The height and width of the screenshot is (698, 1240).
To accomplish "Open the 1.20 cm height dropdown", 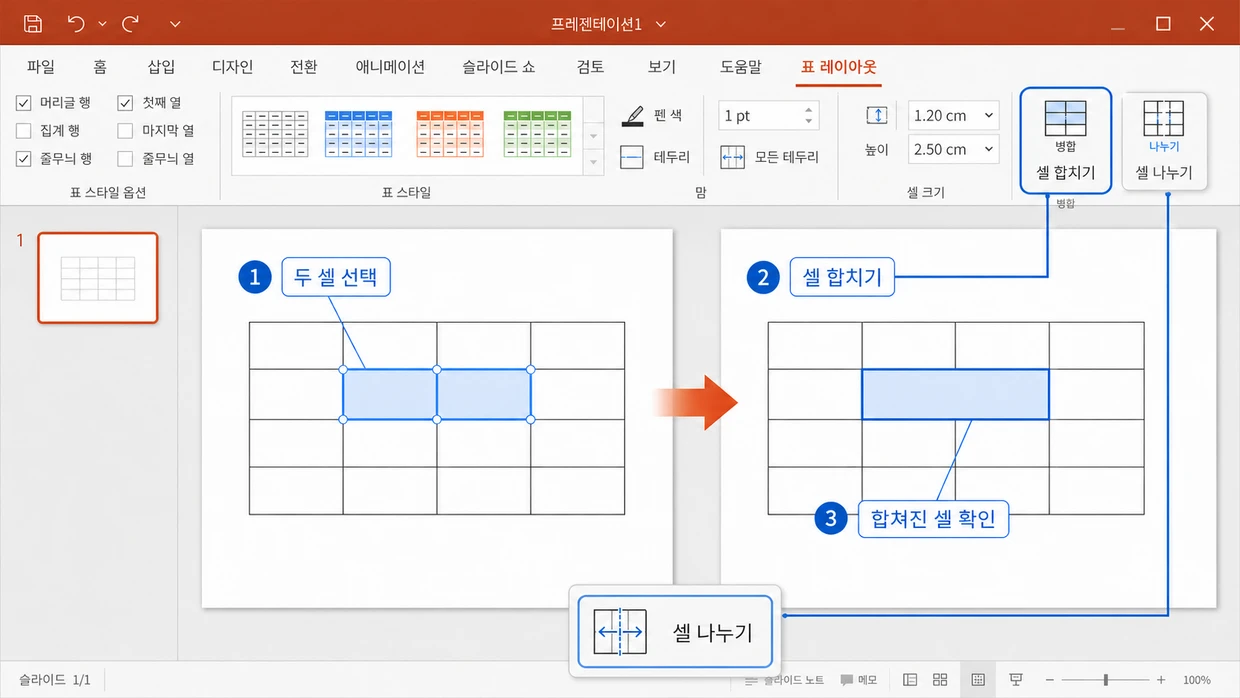I will [x=989, y=115].
